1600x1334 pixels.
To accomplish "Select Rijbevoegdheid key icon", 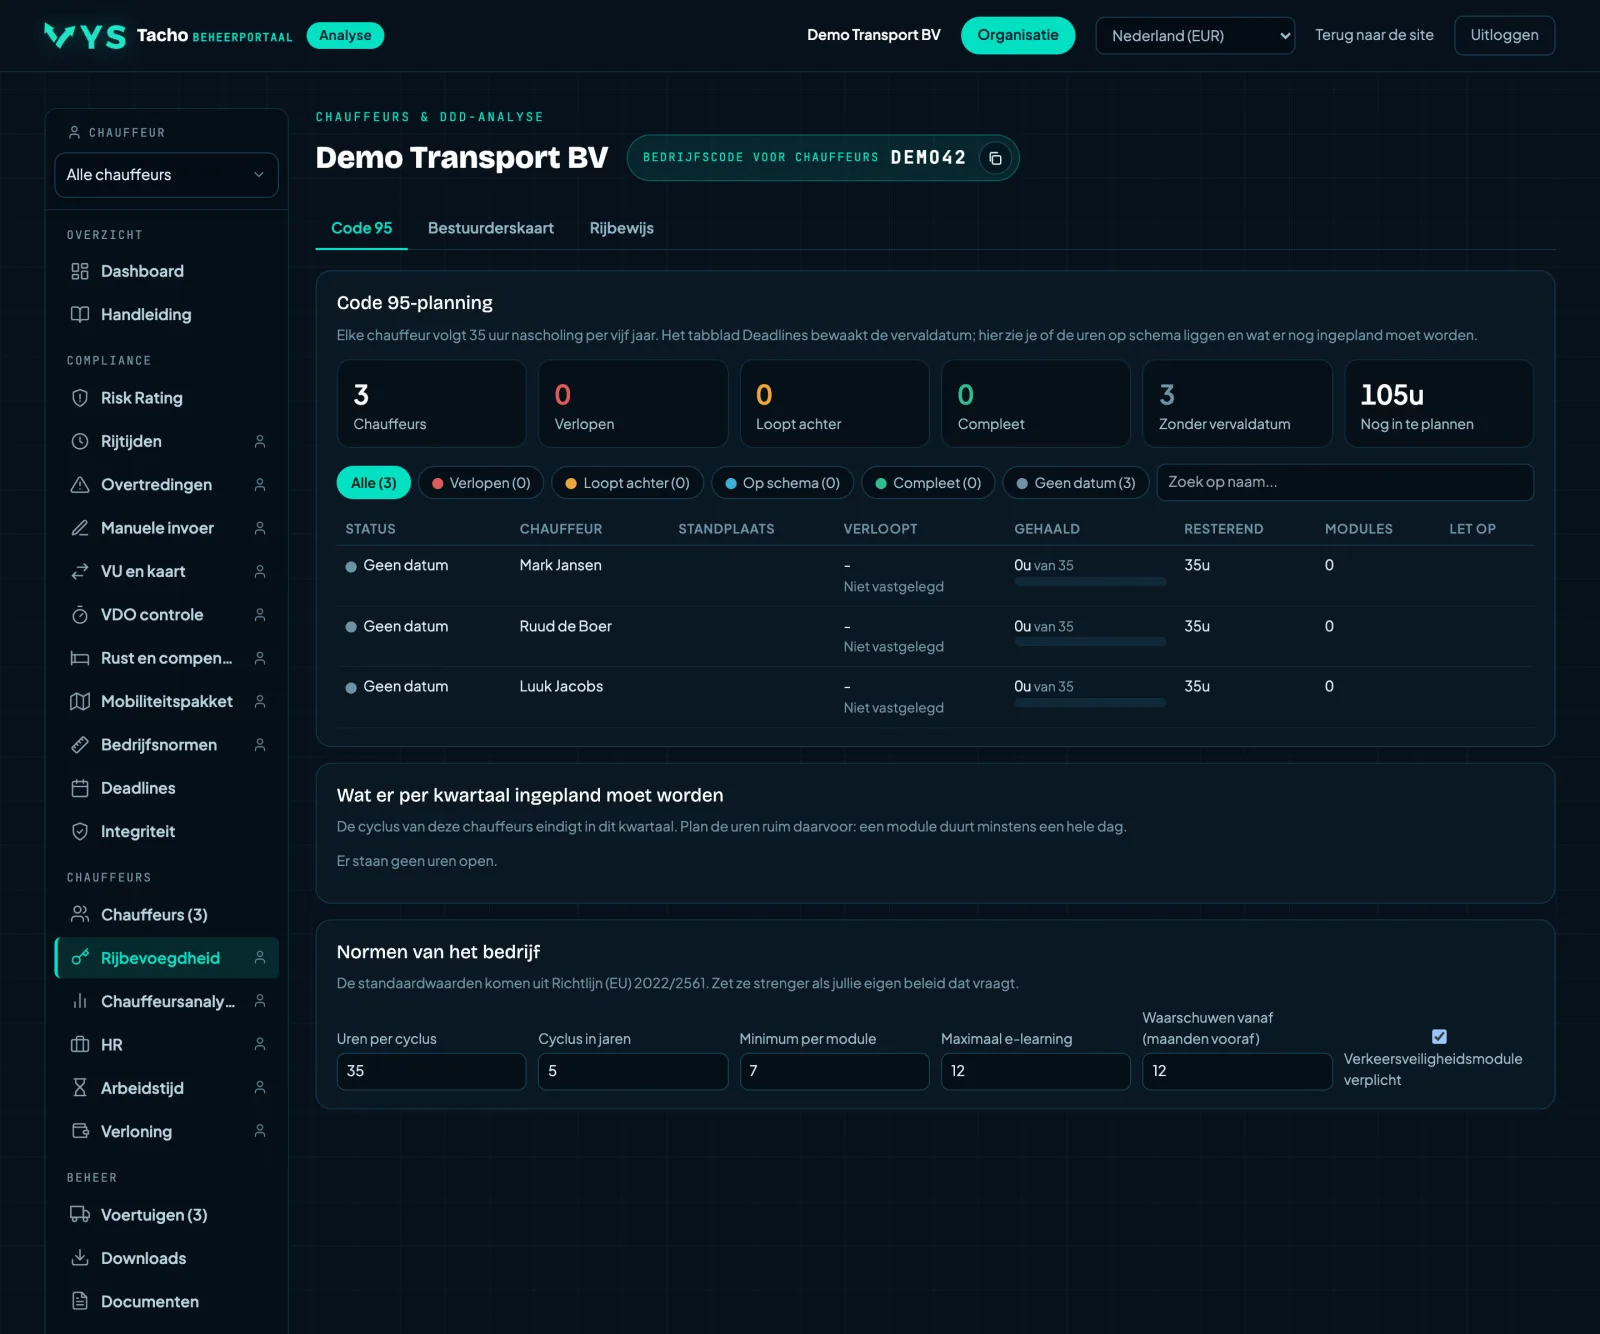I will pyautogui.click(x=80, y=958).
